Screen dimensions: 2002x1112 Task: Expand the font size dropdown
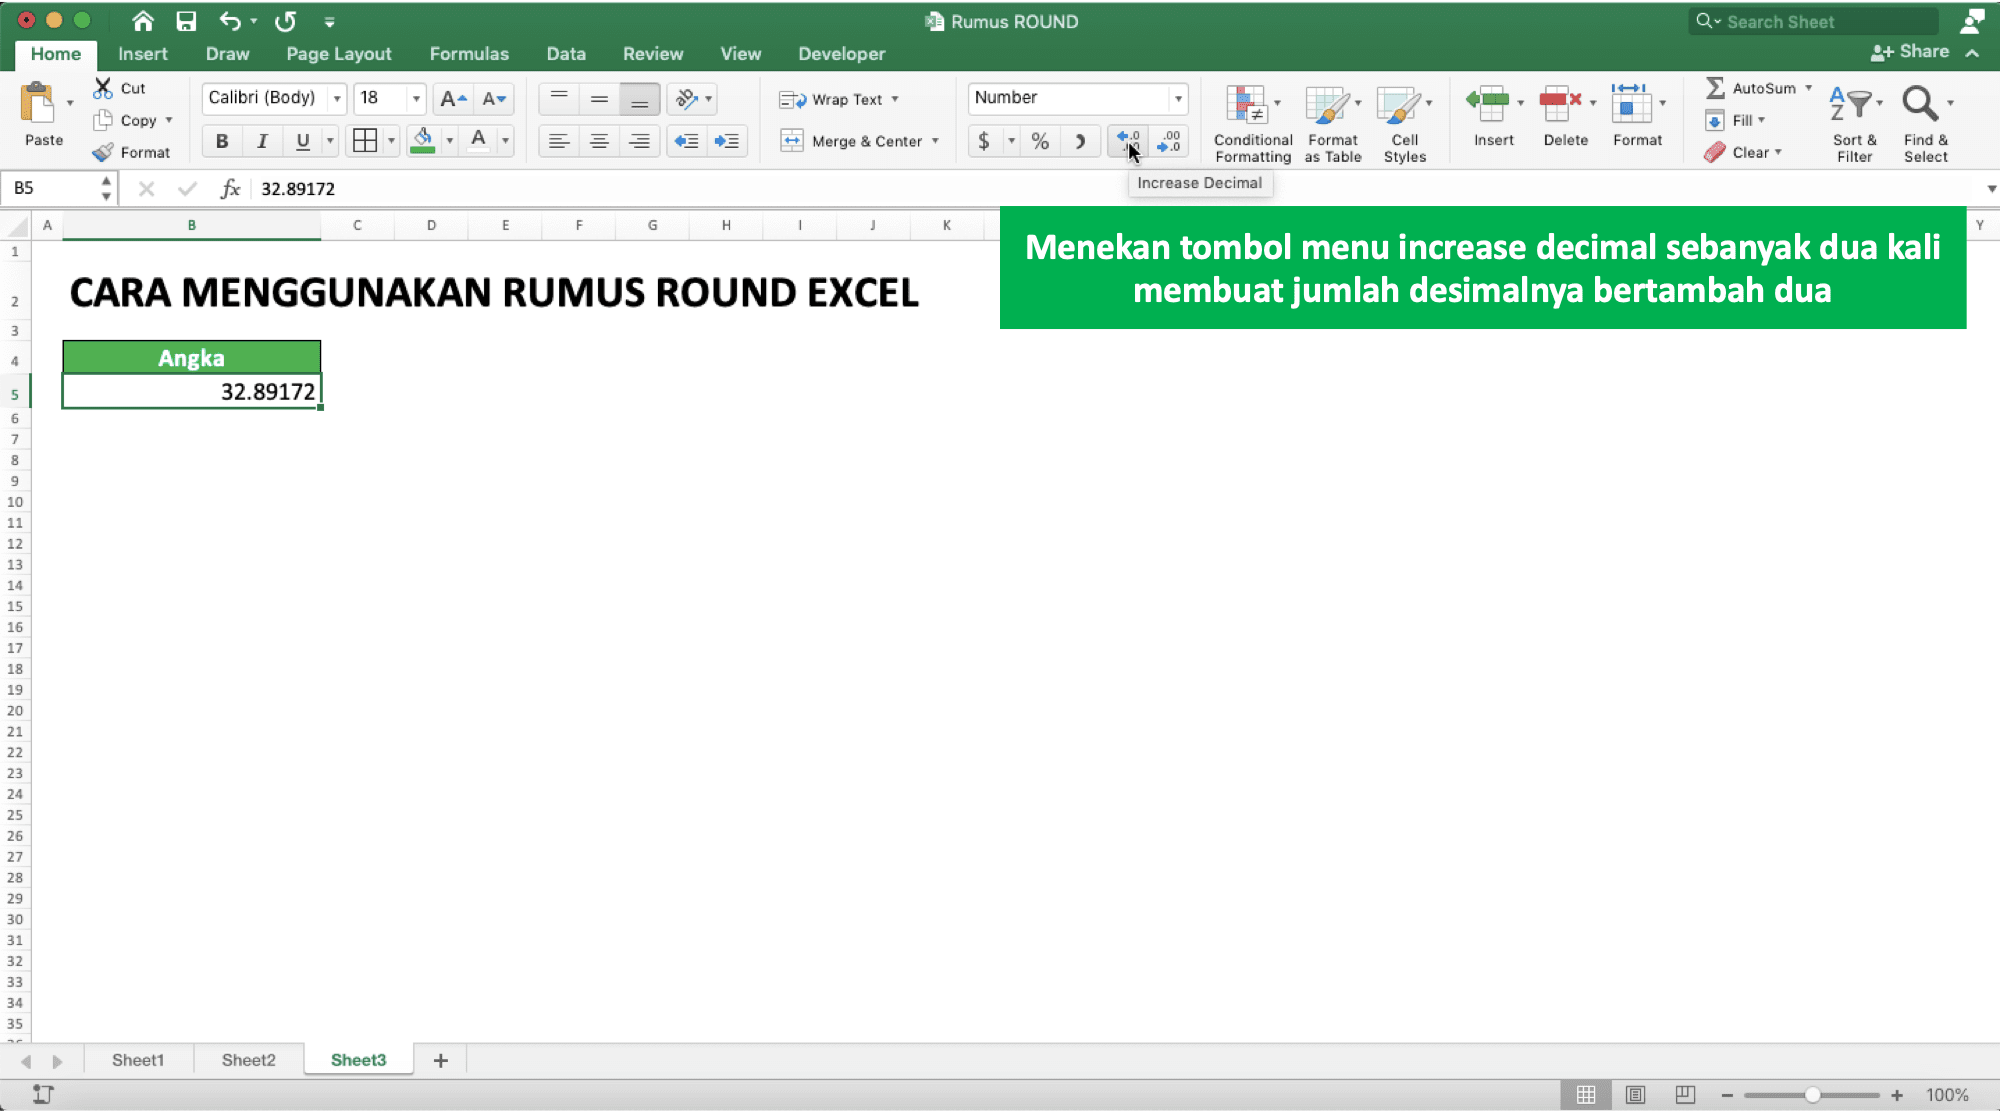click(x=416, y=98)
